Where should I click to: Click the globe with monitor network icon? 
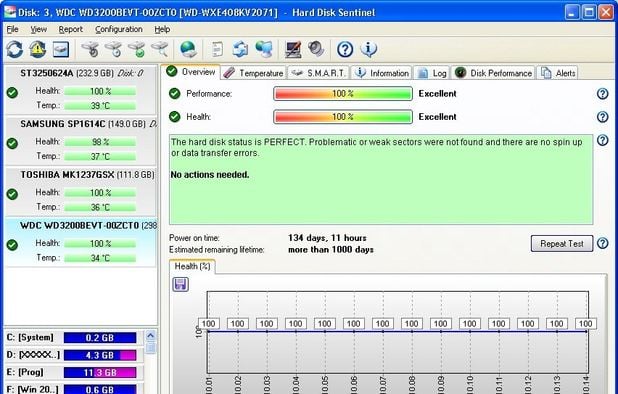[264, 49]
